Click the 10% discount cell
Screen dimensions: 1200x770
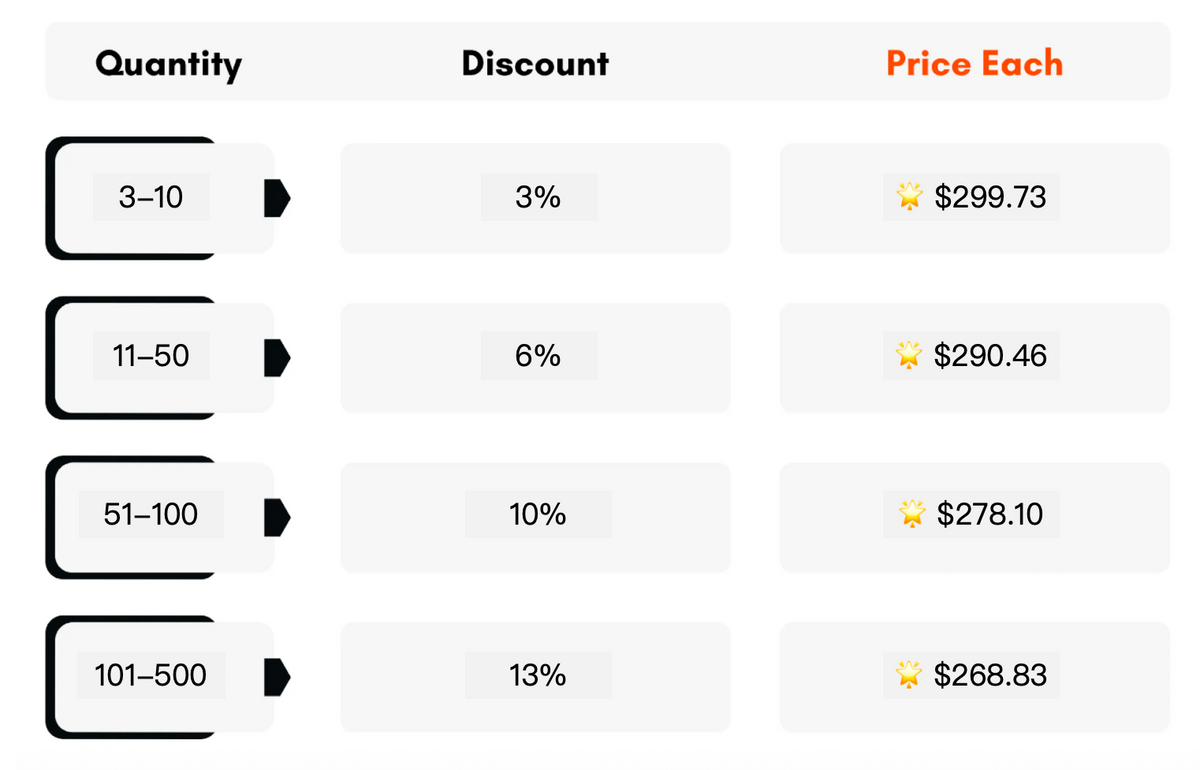click(538, 516)
